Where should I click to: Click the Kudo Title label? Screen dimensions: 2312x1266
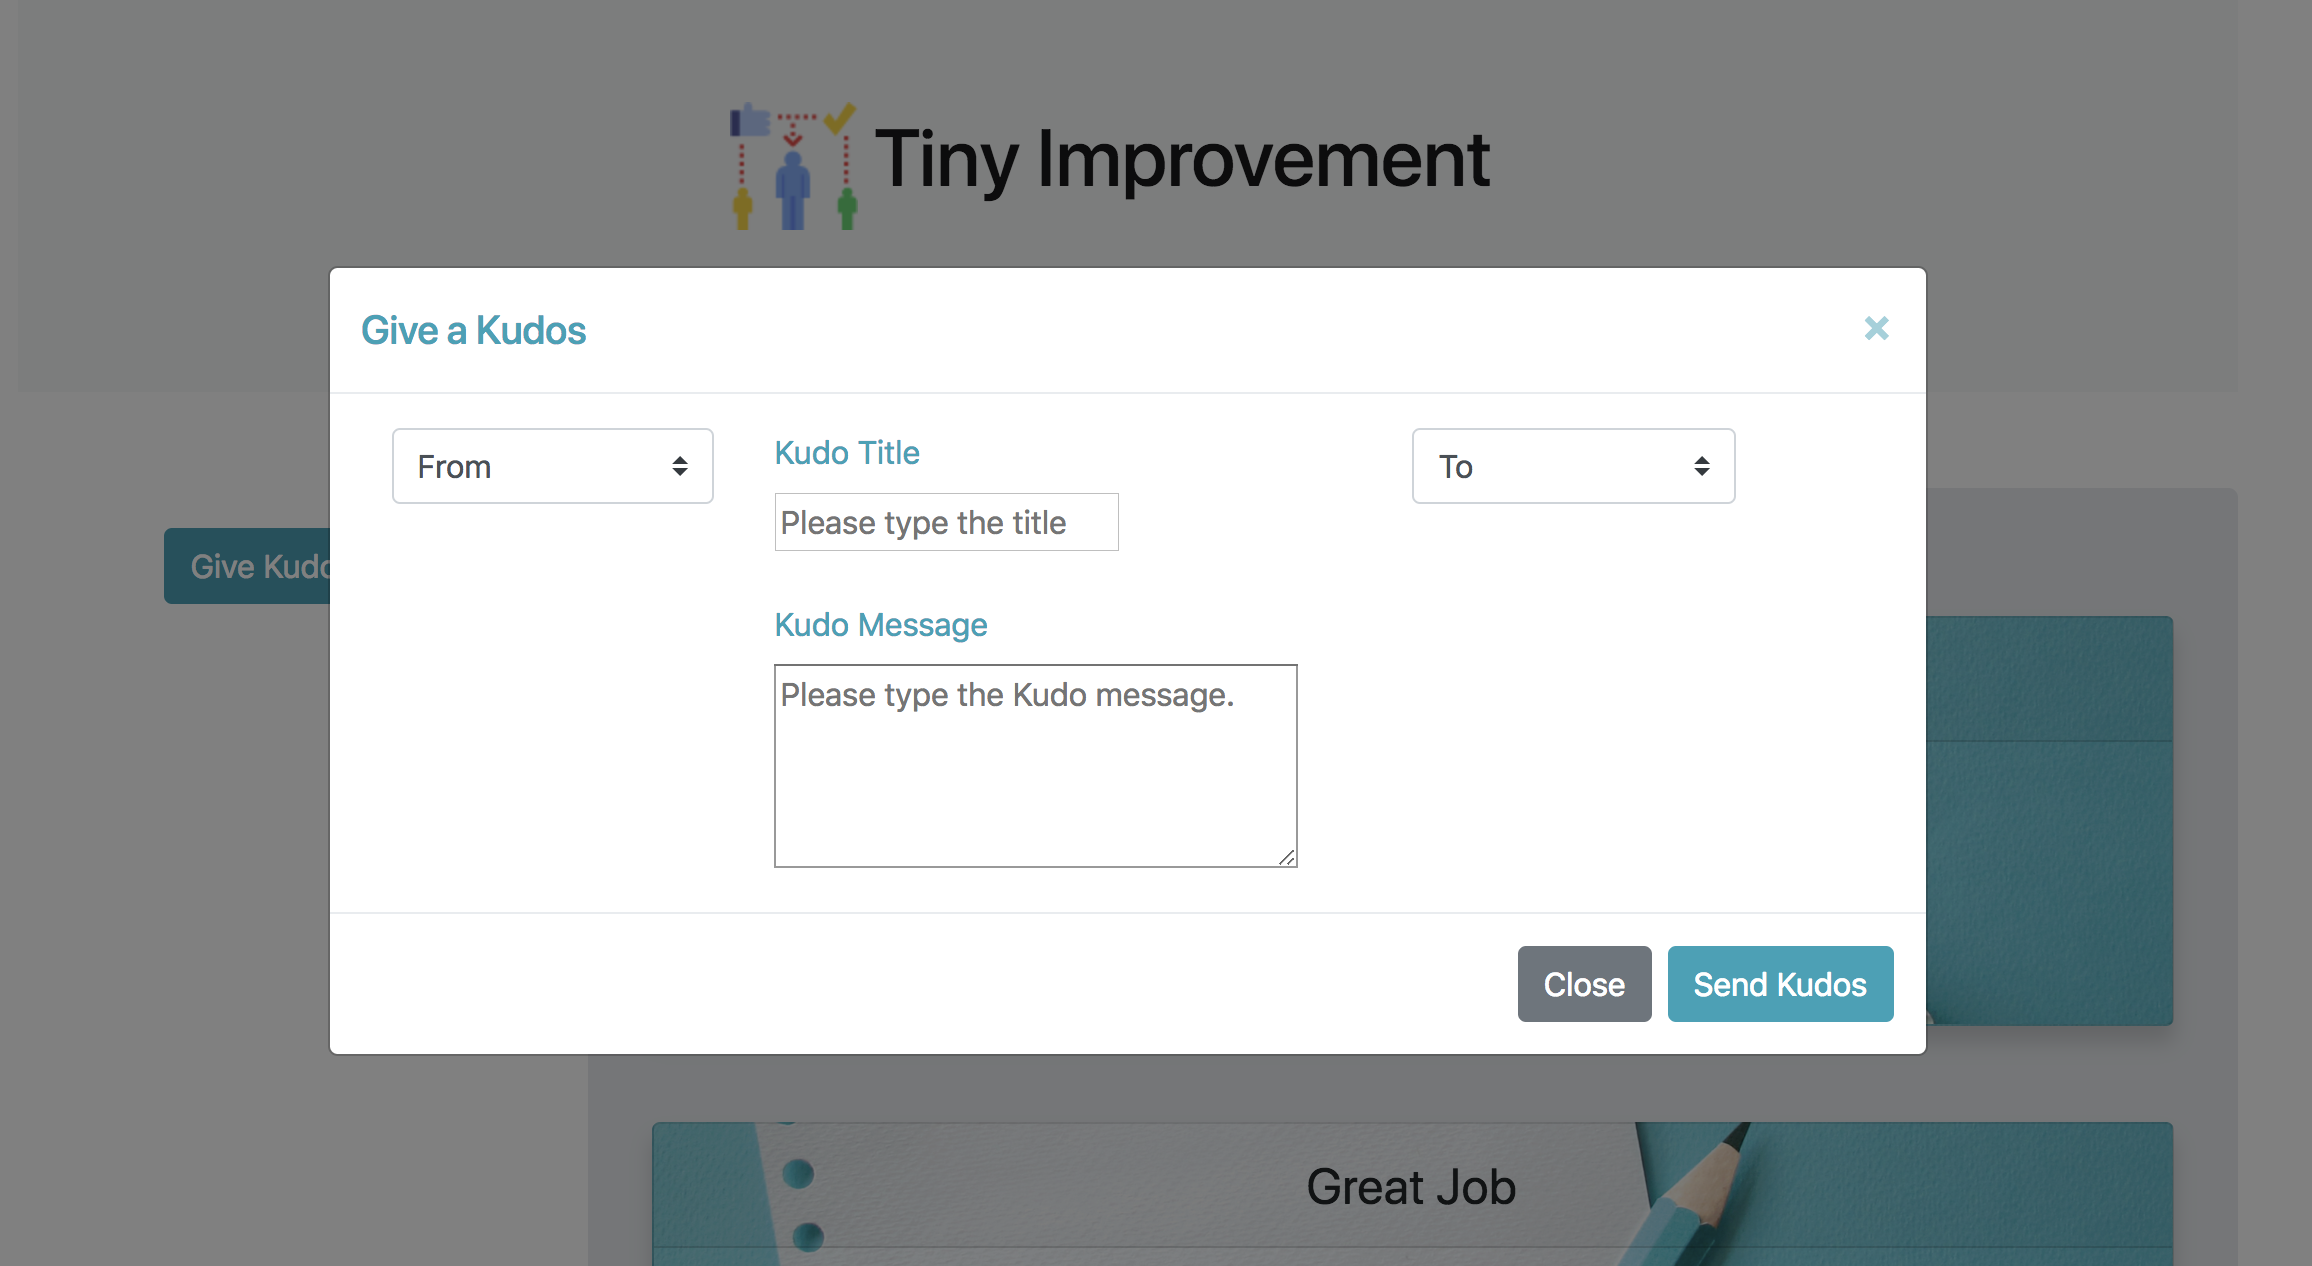point(846,452)
